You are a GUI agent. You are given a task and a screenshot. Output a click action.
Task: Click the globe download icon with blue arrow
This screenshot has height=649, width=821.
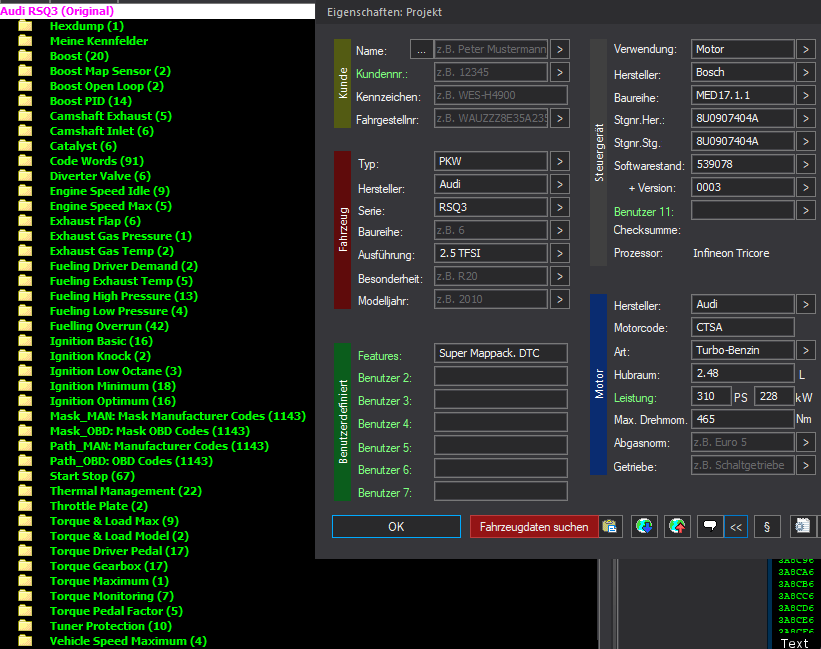(644, 527)
